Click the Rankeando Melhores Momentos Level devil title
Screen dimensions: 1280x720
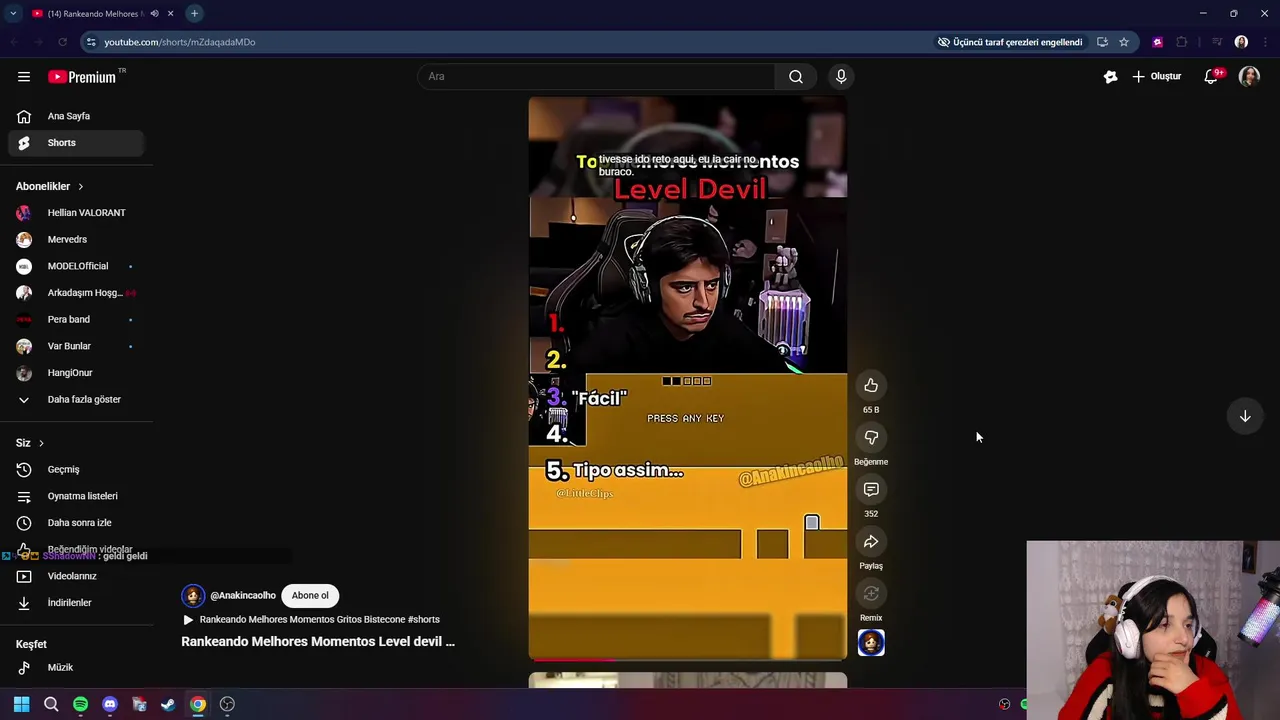point(318,641)
